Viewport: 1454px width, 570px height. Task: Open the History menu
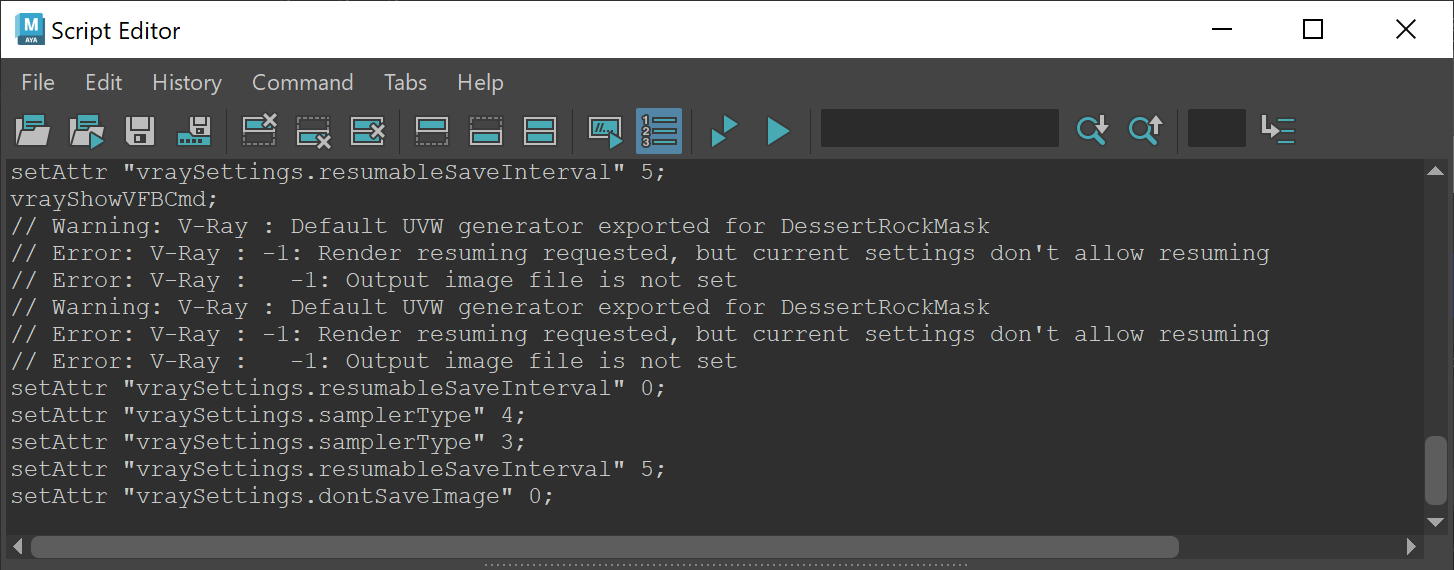click(x=187, y=83)
